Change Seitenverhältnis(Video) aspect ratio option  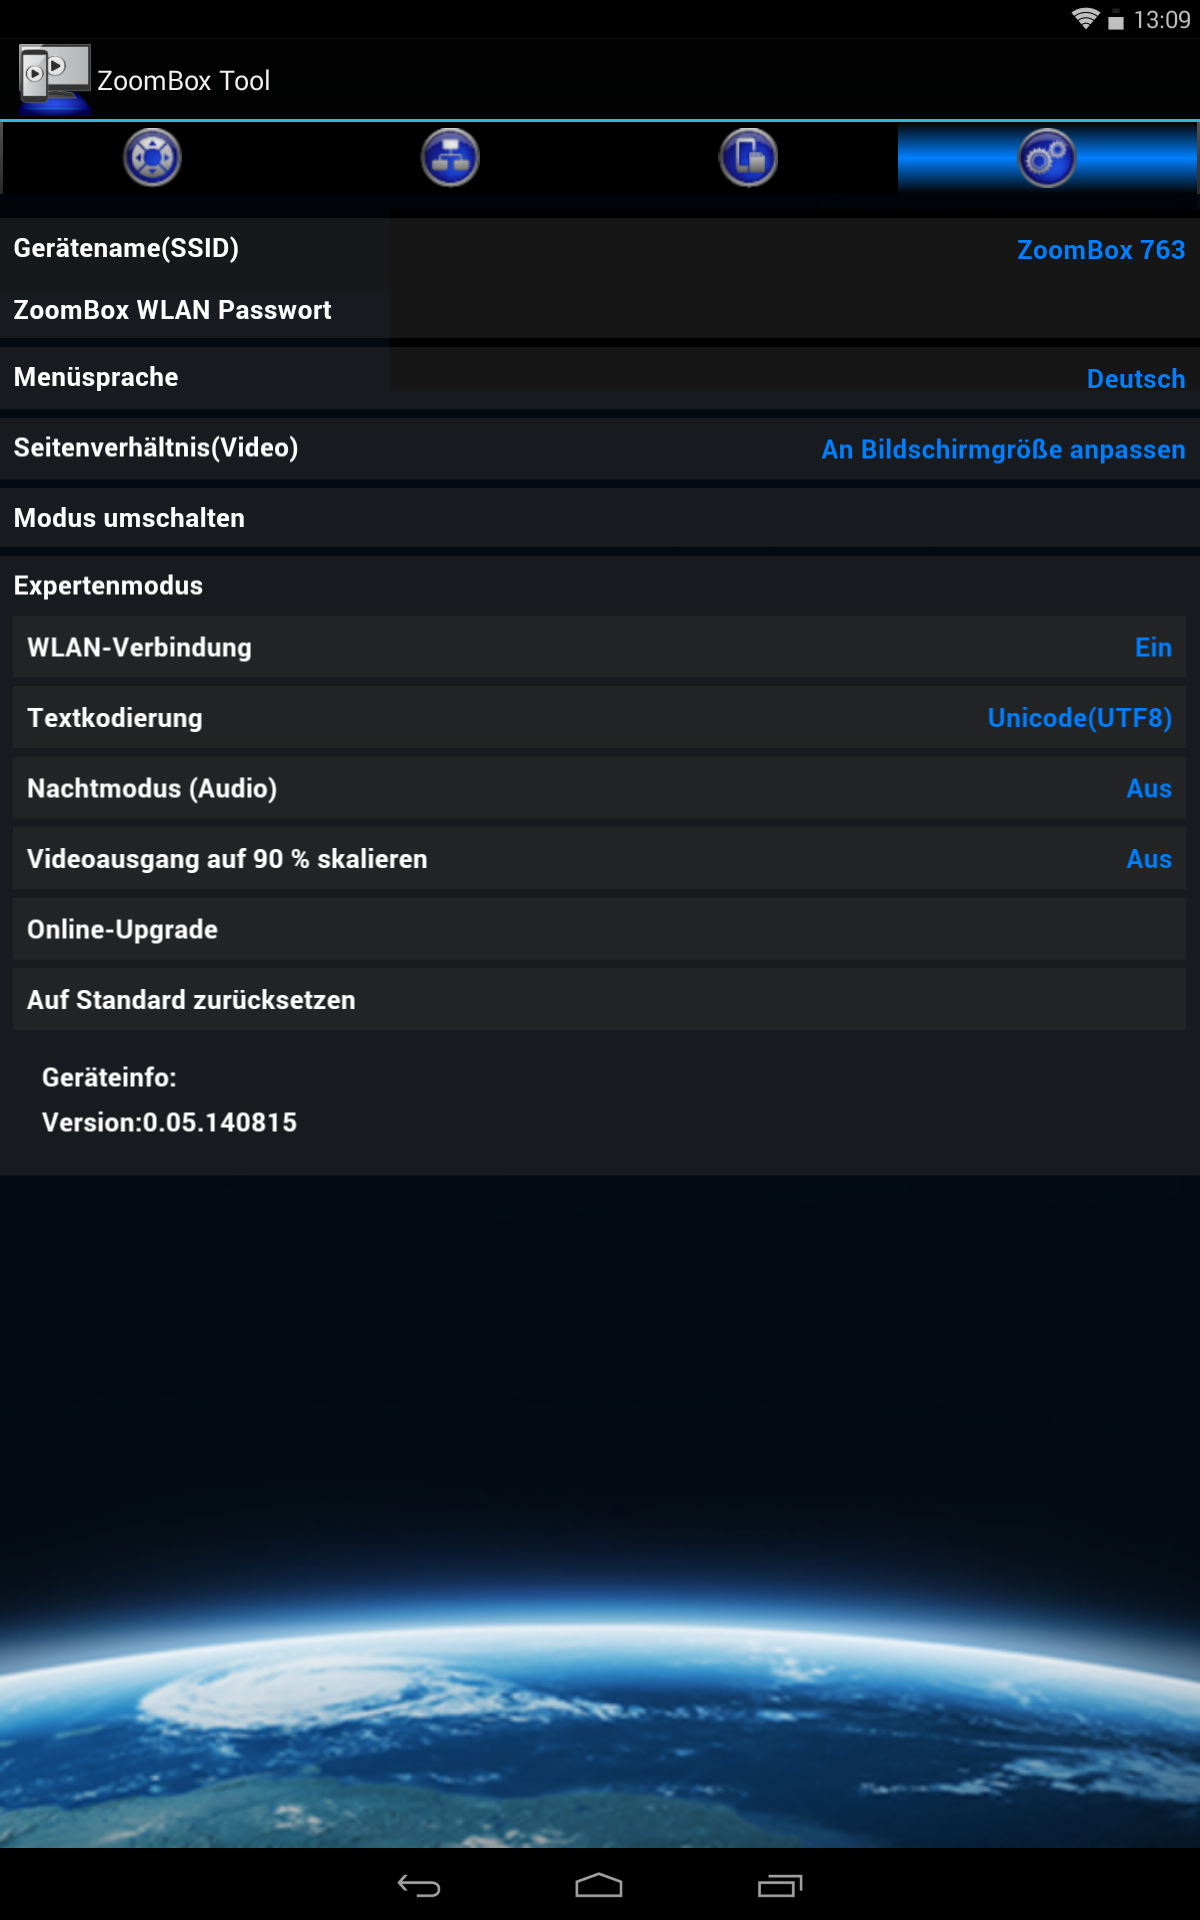click(x=600, y=448)
